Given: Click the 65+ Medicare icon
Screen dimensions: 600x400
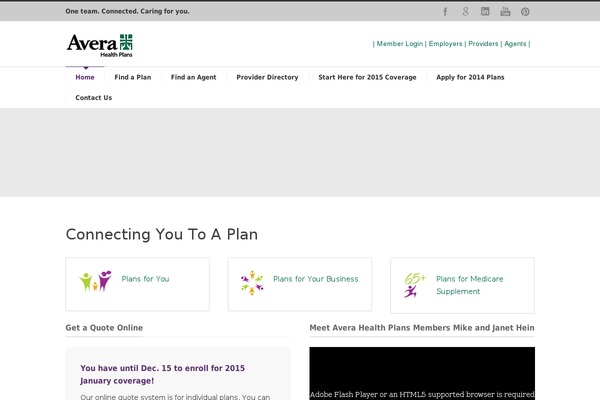Looking at the screenshot, I should (x=415, y=285).
